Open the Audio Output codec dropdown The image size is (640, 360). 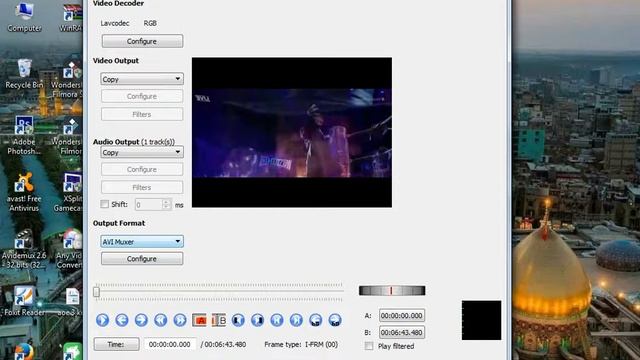point(142,152)
